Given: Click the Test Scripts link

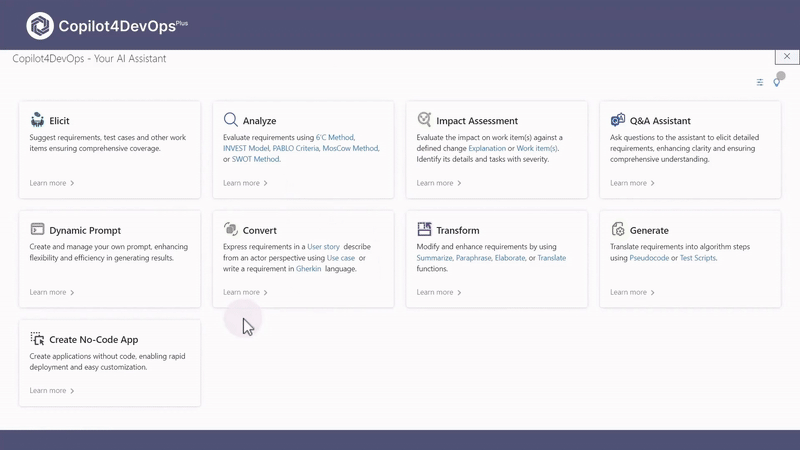Looking at the screenshot, I should (x=697, y=258).
